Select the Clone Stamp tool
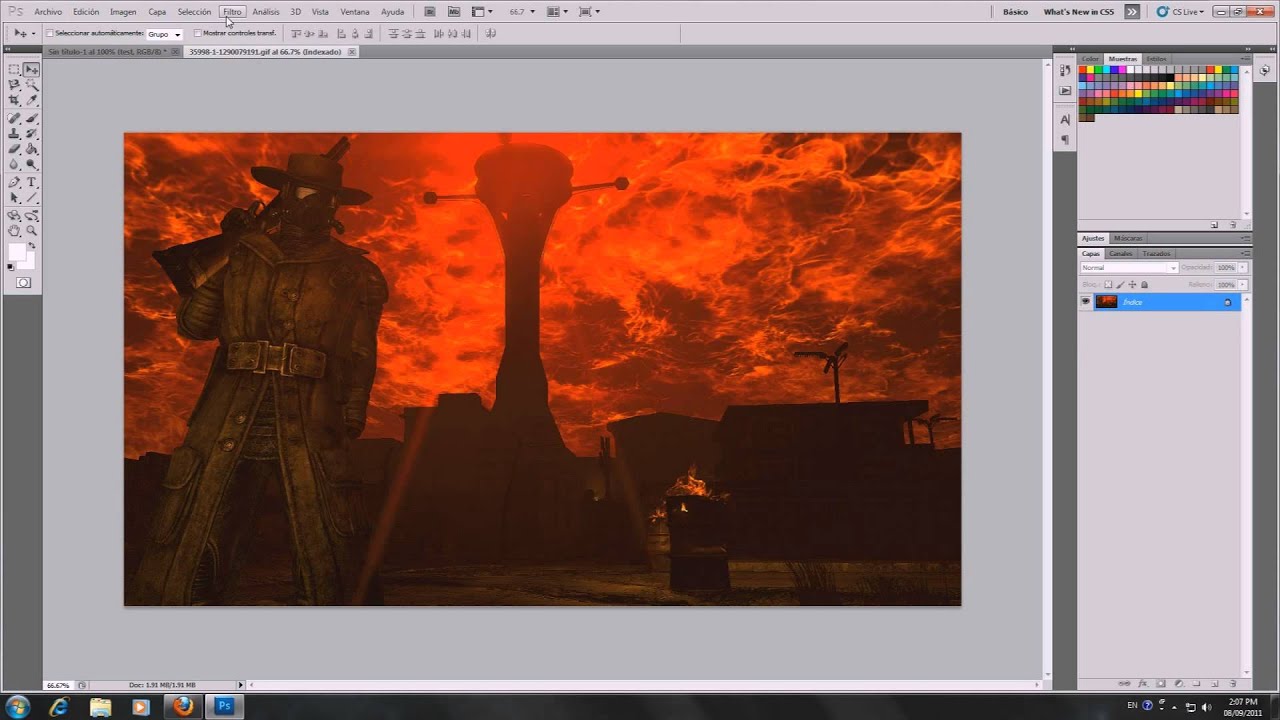Image resolution: width=1280 pixels, height=720 pixels. 15,133
